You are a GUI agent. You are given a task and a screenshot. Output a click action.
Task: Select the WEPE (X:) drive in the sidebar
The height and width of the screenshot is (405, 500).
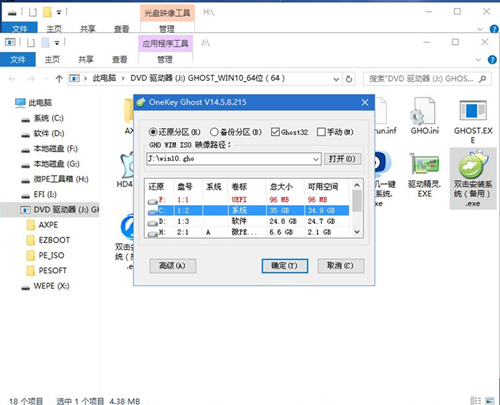[45, 286]
